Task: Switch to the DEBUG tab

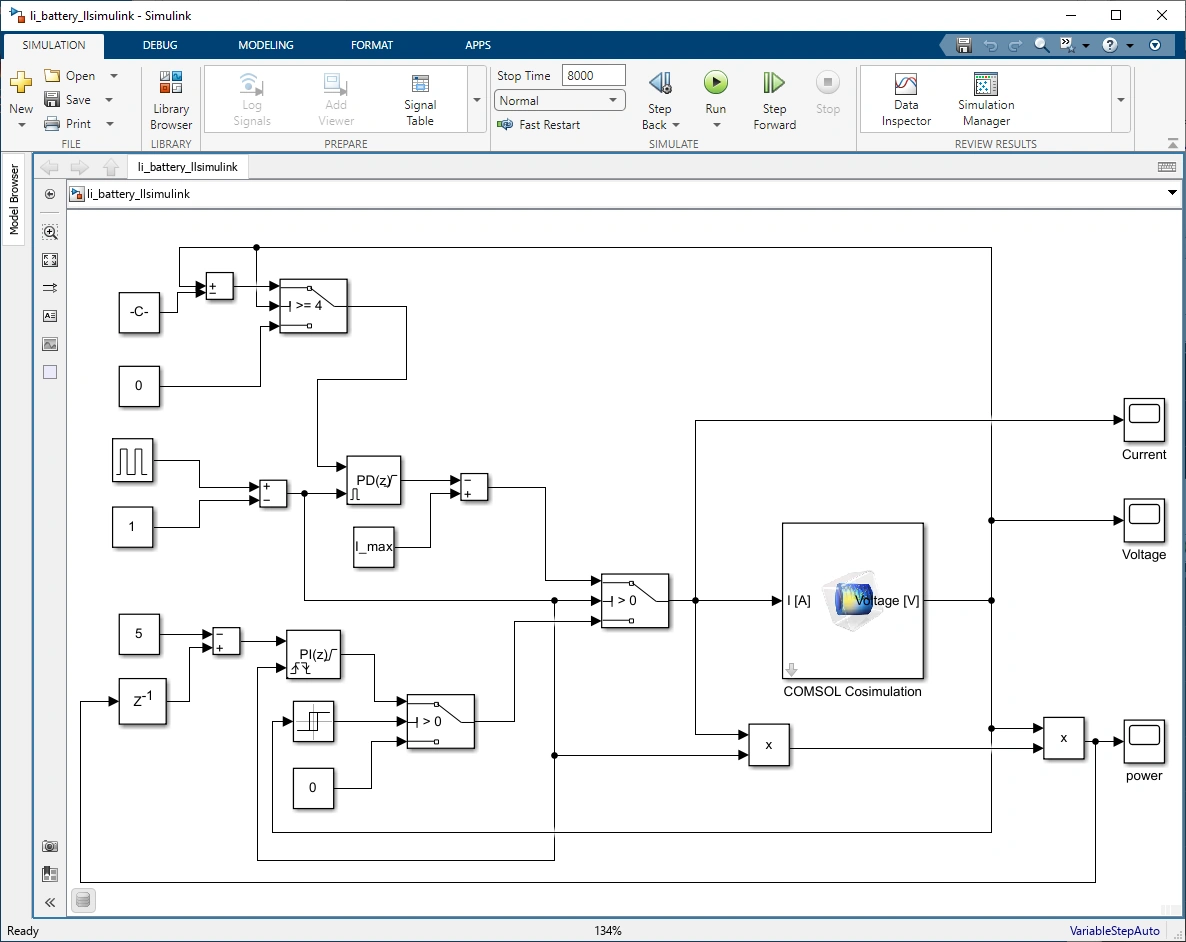Action: click(x=160, y=45)
